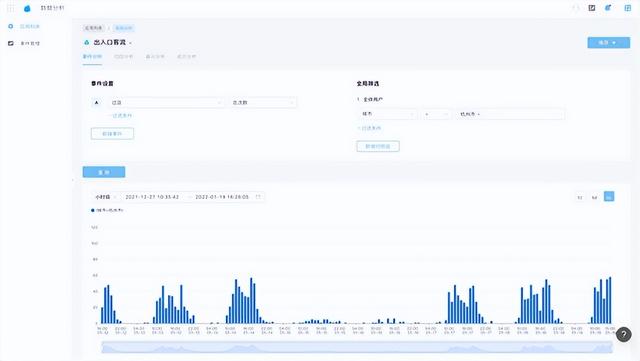Screen dimensions: 640x361
Task: Click the faint light-gray icon left of the header edit icon
Action: point(576,8)
